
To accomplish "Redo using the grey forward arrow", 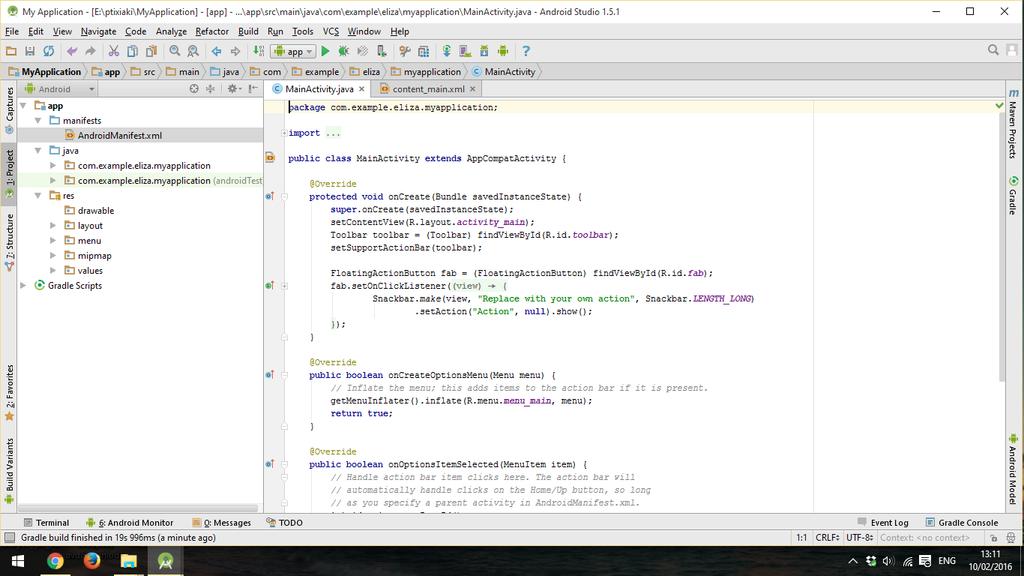I will click(90, 51).
